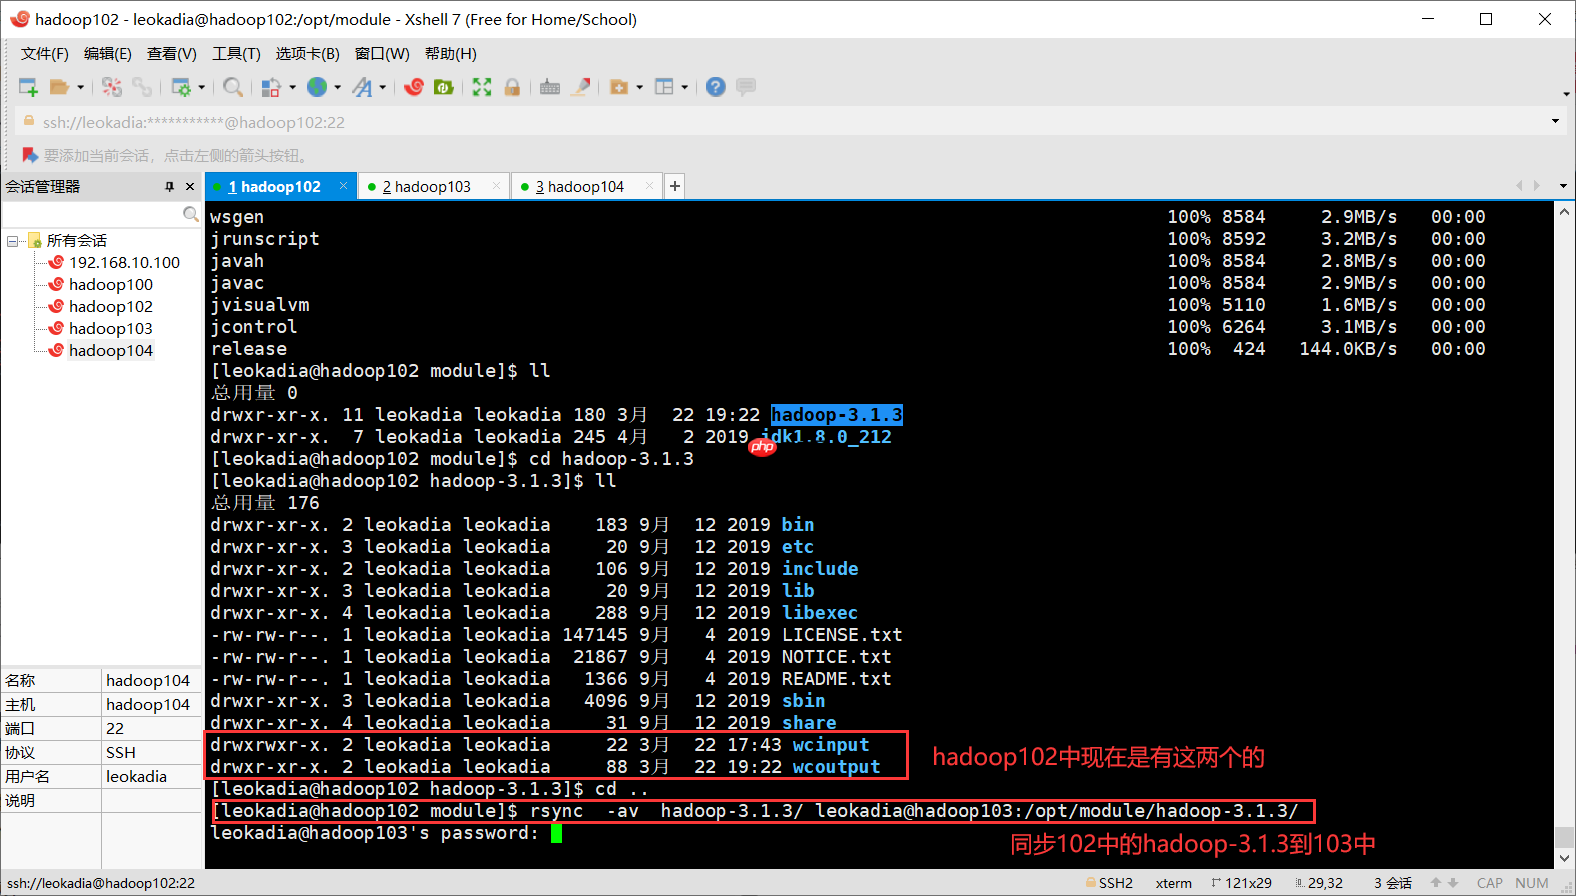
Task: Collapse the 所有会话 tree node
Action: click(x=12, y=241)
